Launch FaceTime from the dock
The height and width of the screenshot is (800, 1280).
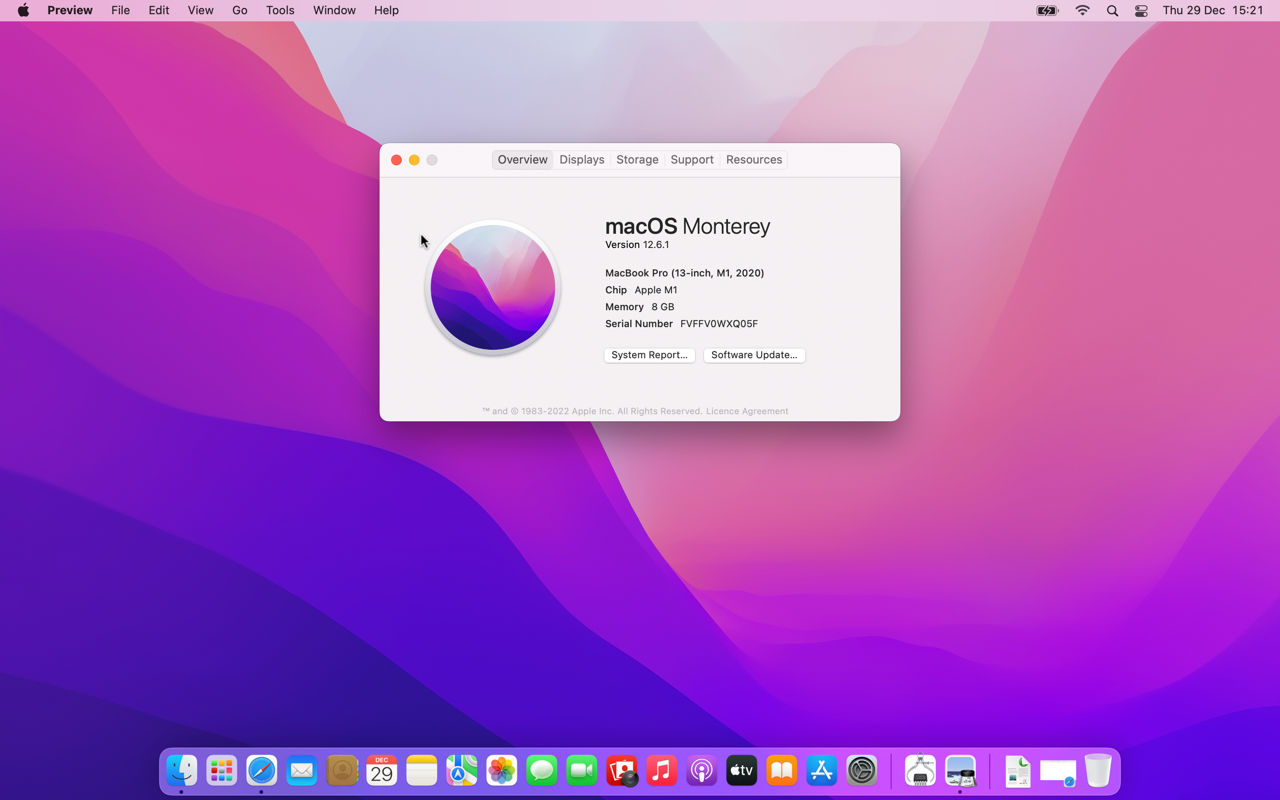pos(581,770)
